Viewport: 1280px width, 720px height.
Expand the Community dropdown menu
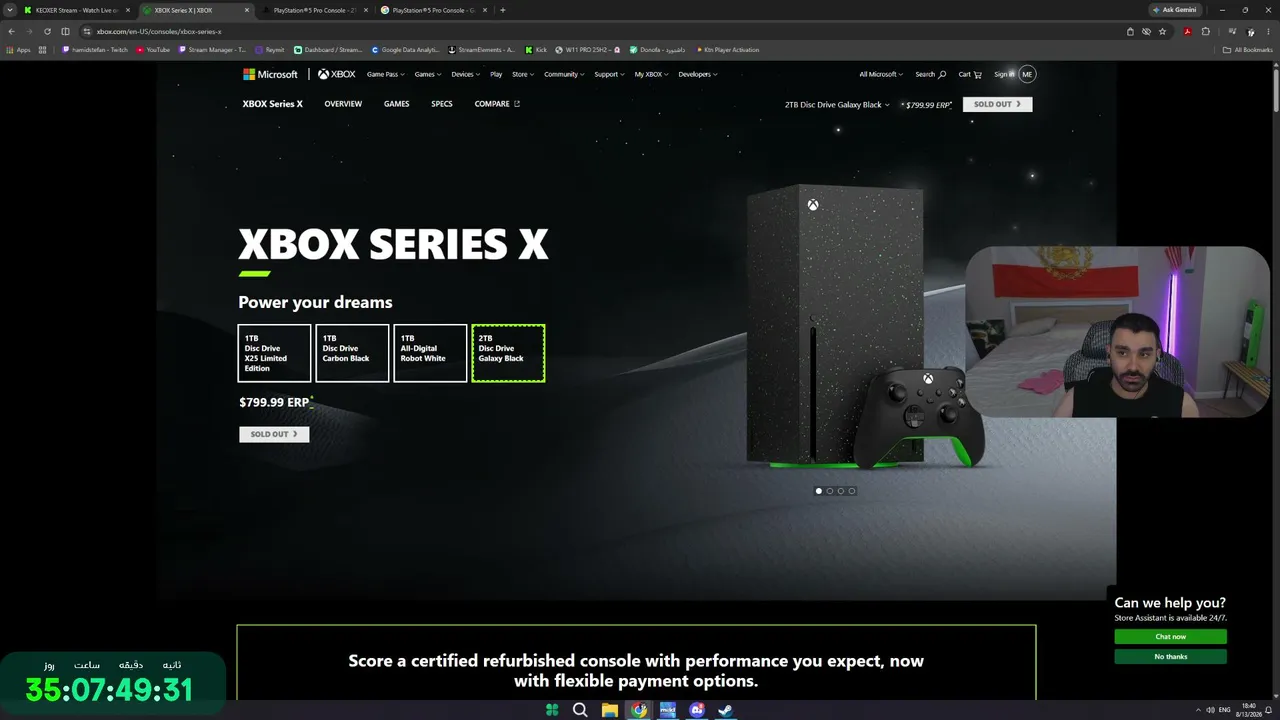click(564, 74)
